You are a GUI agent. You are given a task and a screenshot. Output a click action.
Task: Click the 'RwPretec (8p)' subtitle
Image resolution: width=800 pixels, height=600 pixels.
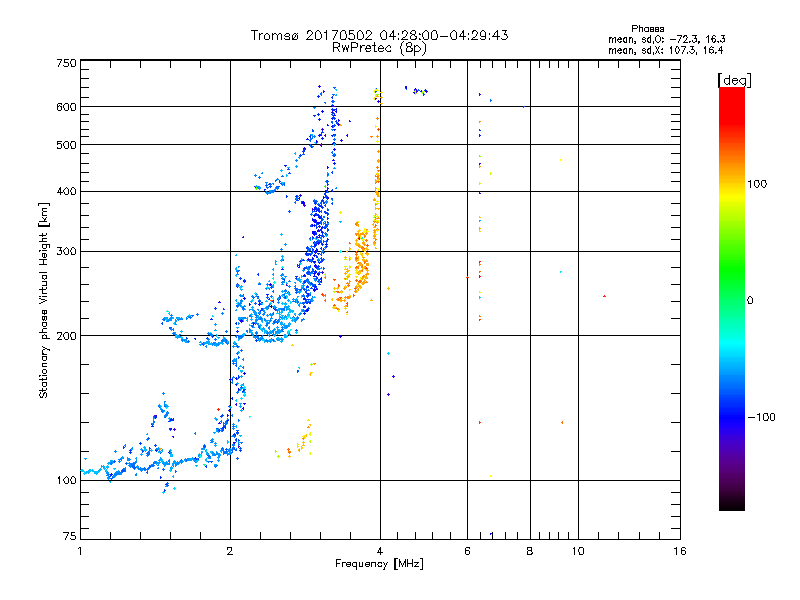[x=379, y=48]
